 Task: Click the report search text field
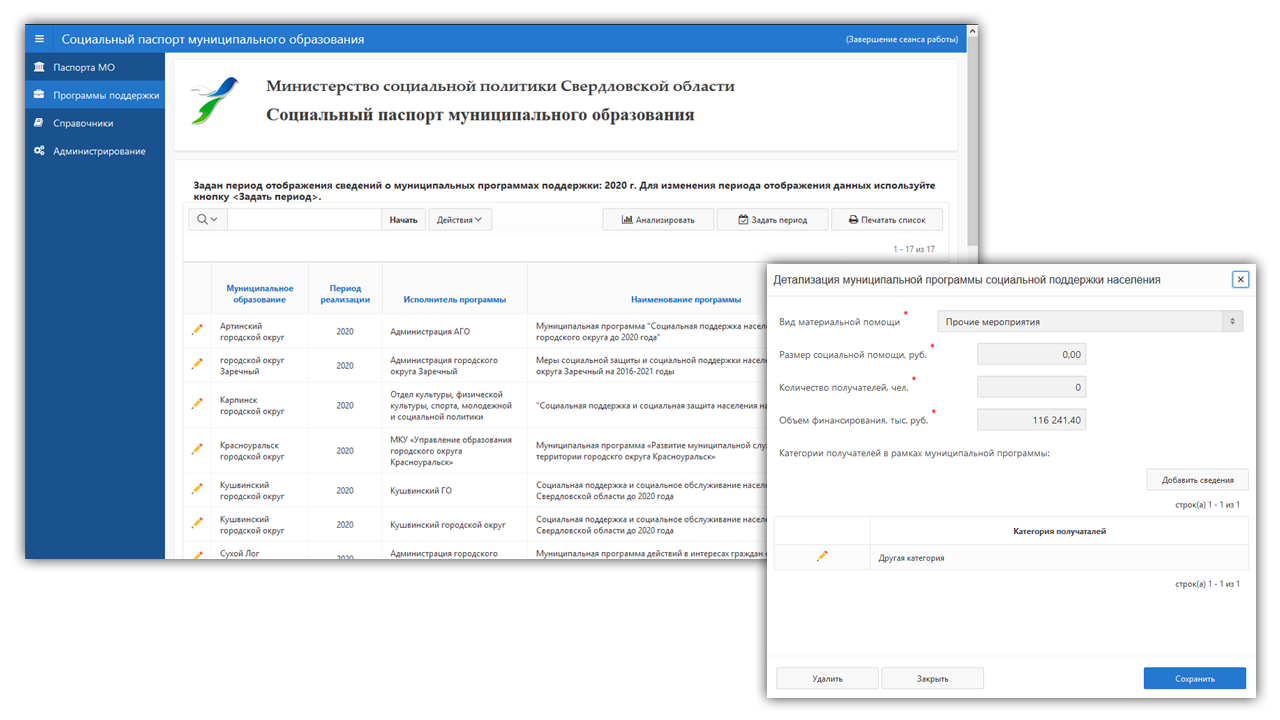pos(303,219)
